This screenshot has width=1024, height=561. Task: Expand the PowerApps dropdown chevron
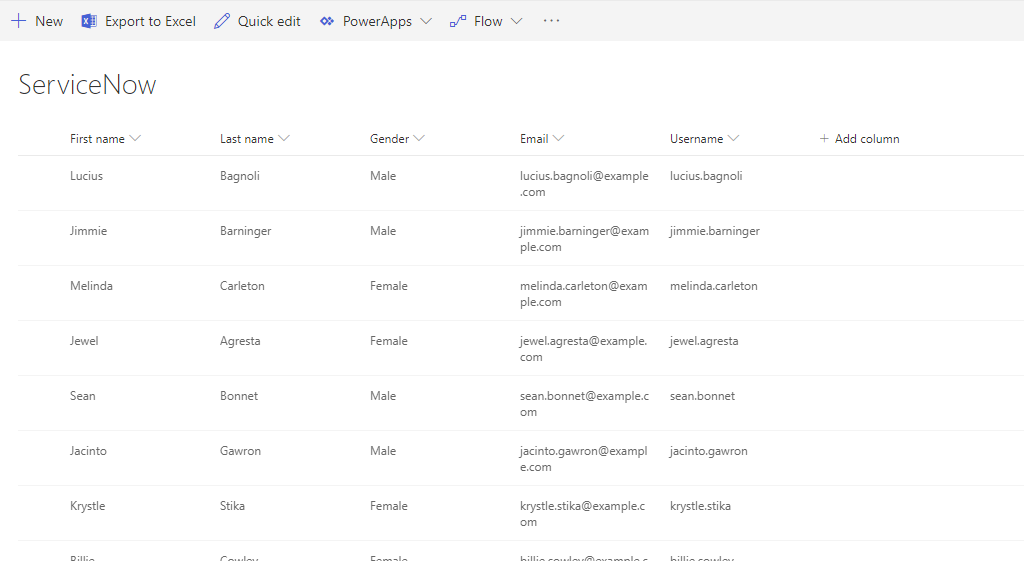click(x=426, y=21)
